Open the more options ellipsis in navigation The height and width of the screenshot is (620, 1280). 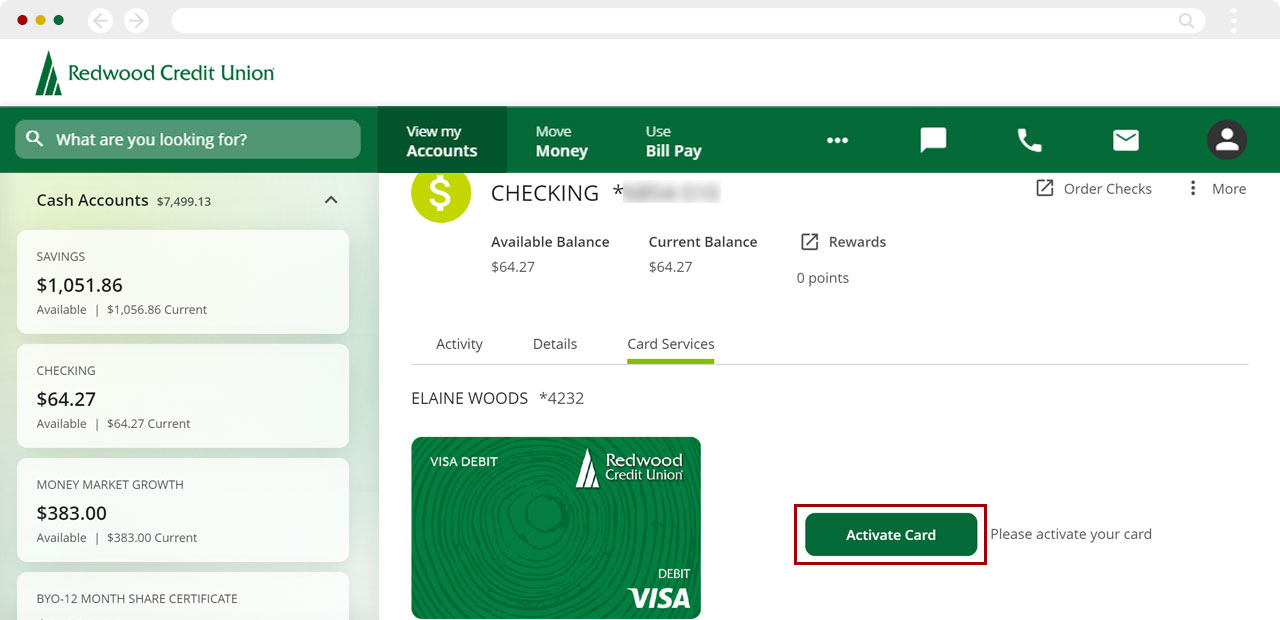837,140
